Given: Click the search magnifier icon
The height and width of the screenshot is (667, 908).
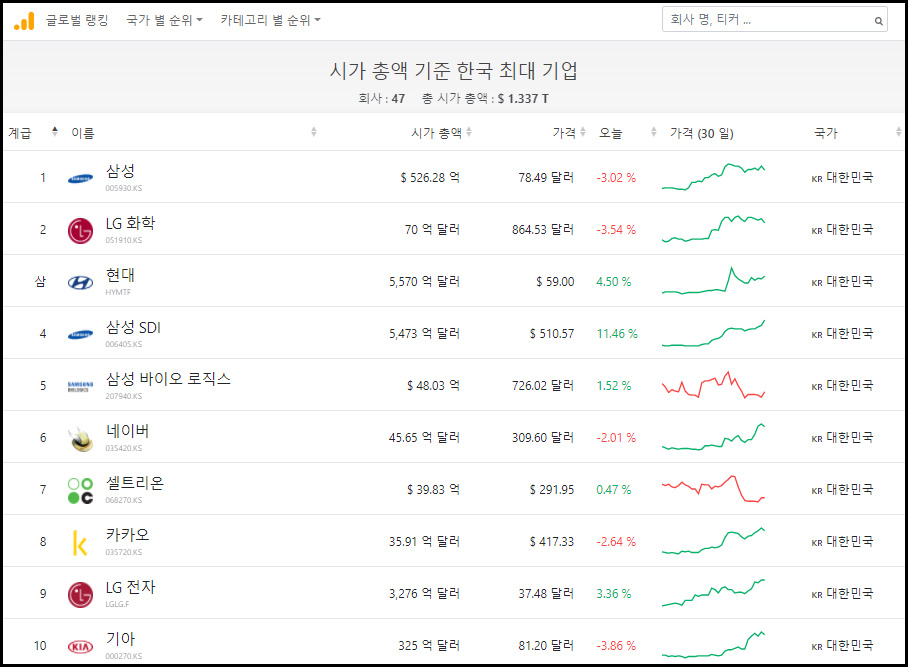Looking at the screenshot, I should tap(878, 21).
